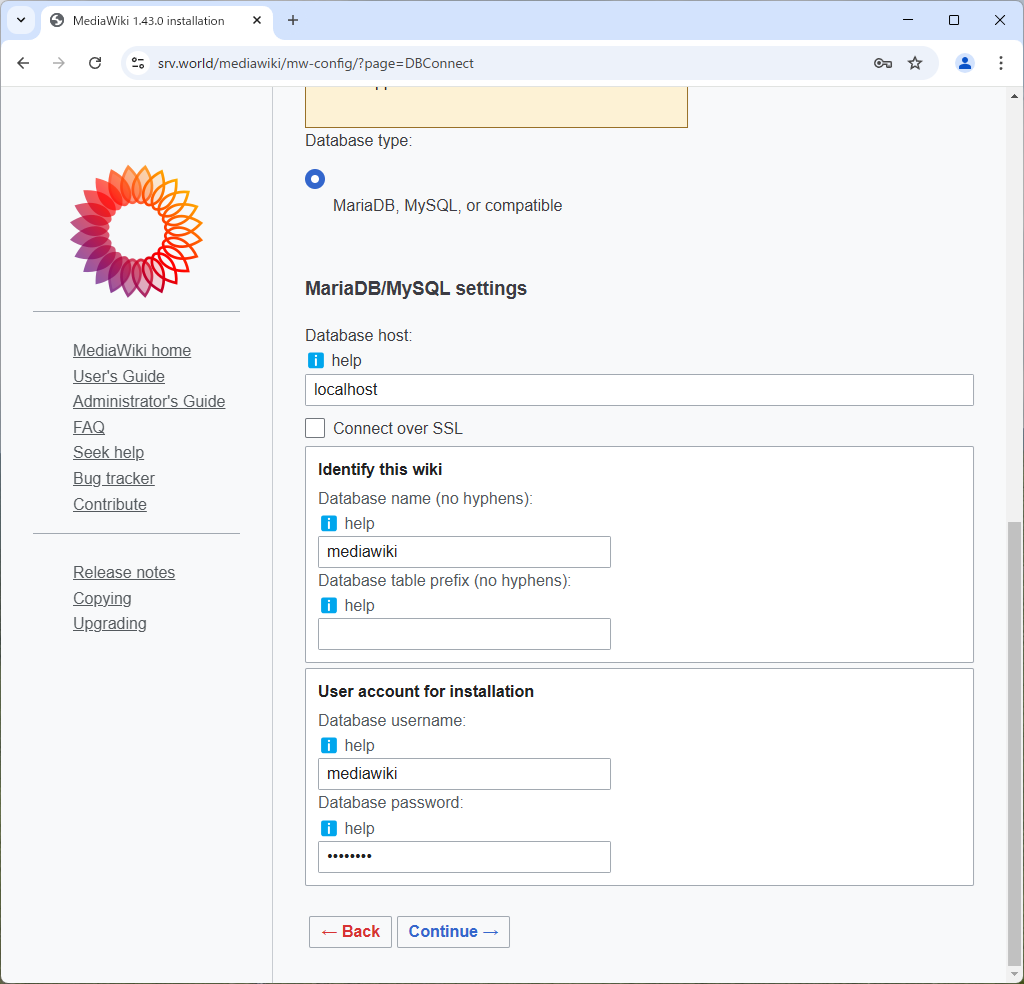Click the Database host field

[x=639, y=390]
